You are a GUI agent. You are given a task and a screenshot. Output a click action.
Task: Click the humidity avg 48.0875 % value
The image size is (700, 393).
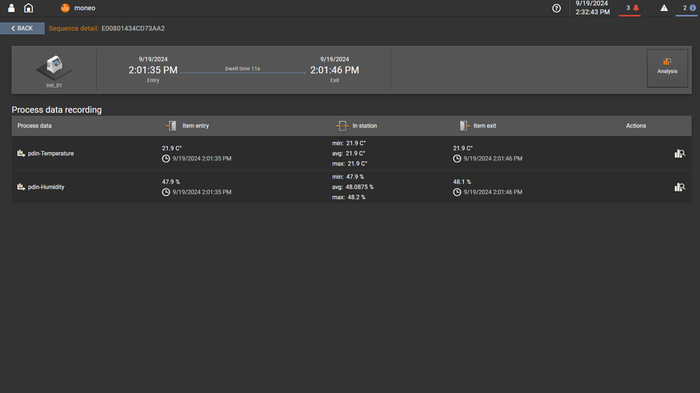tap(353, 187)
